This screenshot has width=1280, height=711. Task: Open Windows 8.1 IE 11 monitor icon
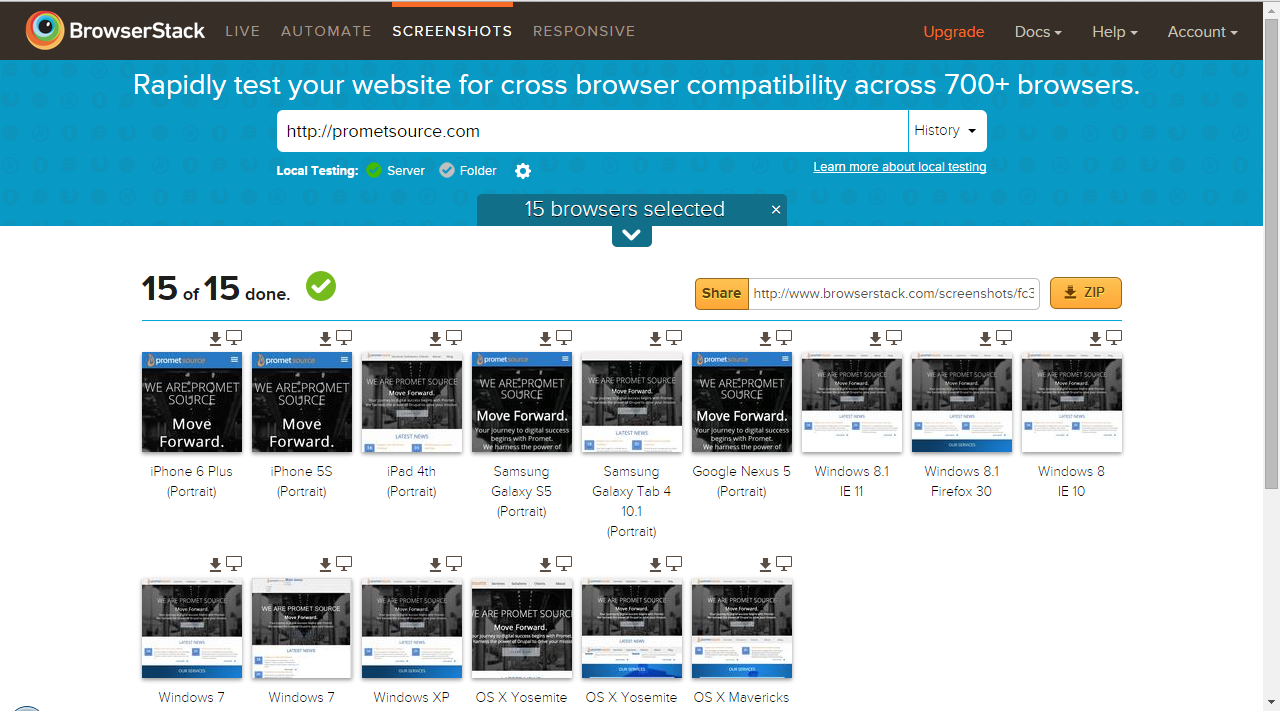coord(894,338)
